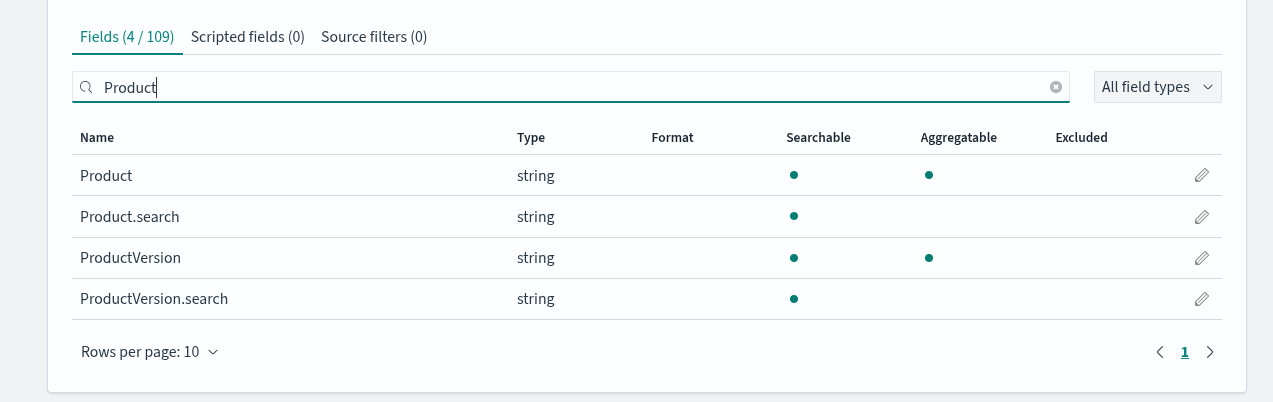Click the Type column header

531,138
